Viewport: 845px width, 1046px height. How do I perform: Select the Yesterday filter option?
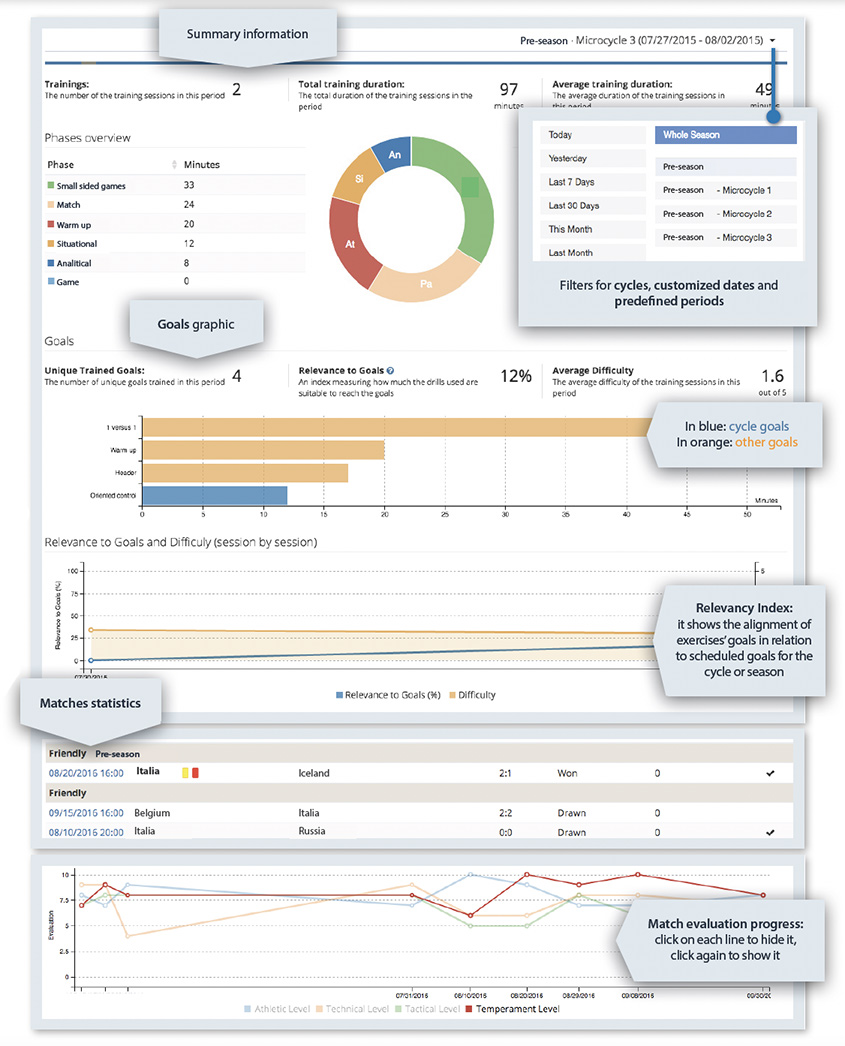click(x=593, y=158)
